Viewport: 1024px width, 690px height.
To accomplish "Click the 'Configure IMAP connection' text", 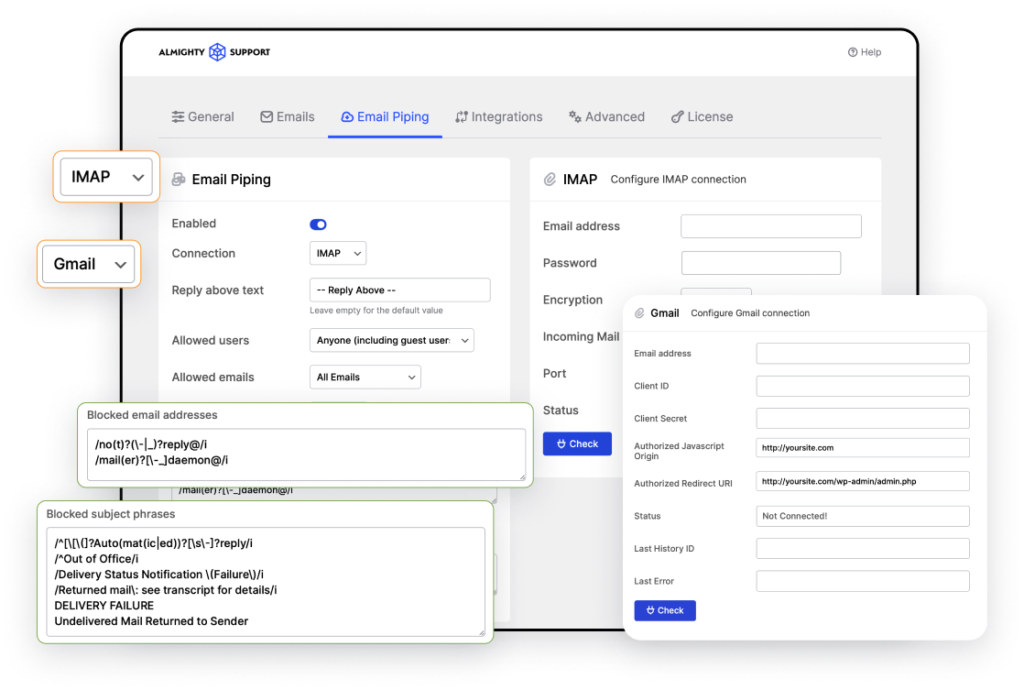I will pos(678,180).
